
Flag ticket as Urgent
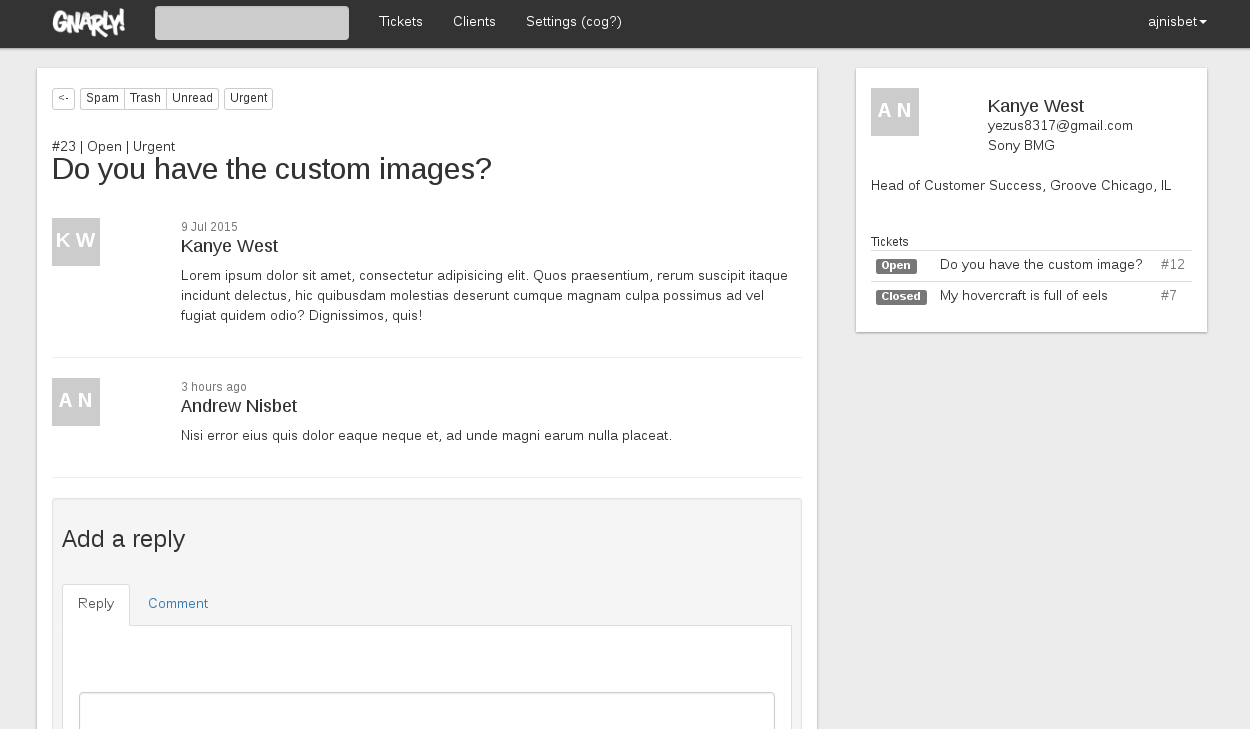pos(248,98)
